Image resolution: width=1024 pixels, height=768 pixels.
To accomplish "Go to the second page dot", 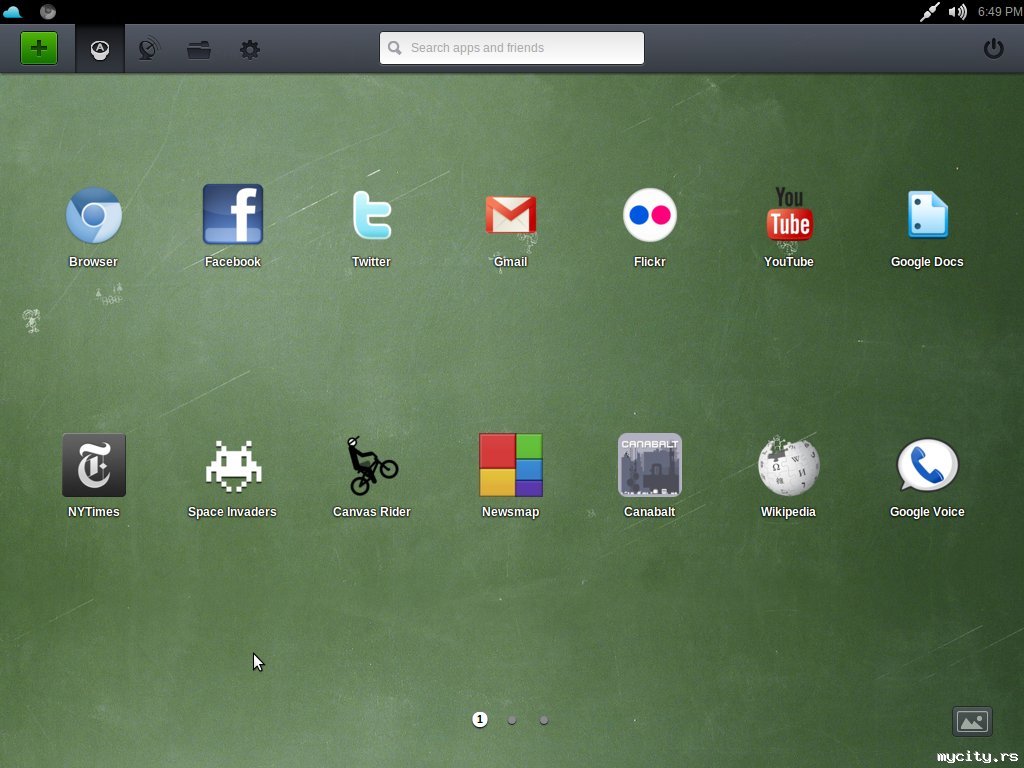I will click(x=512, y=720).
